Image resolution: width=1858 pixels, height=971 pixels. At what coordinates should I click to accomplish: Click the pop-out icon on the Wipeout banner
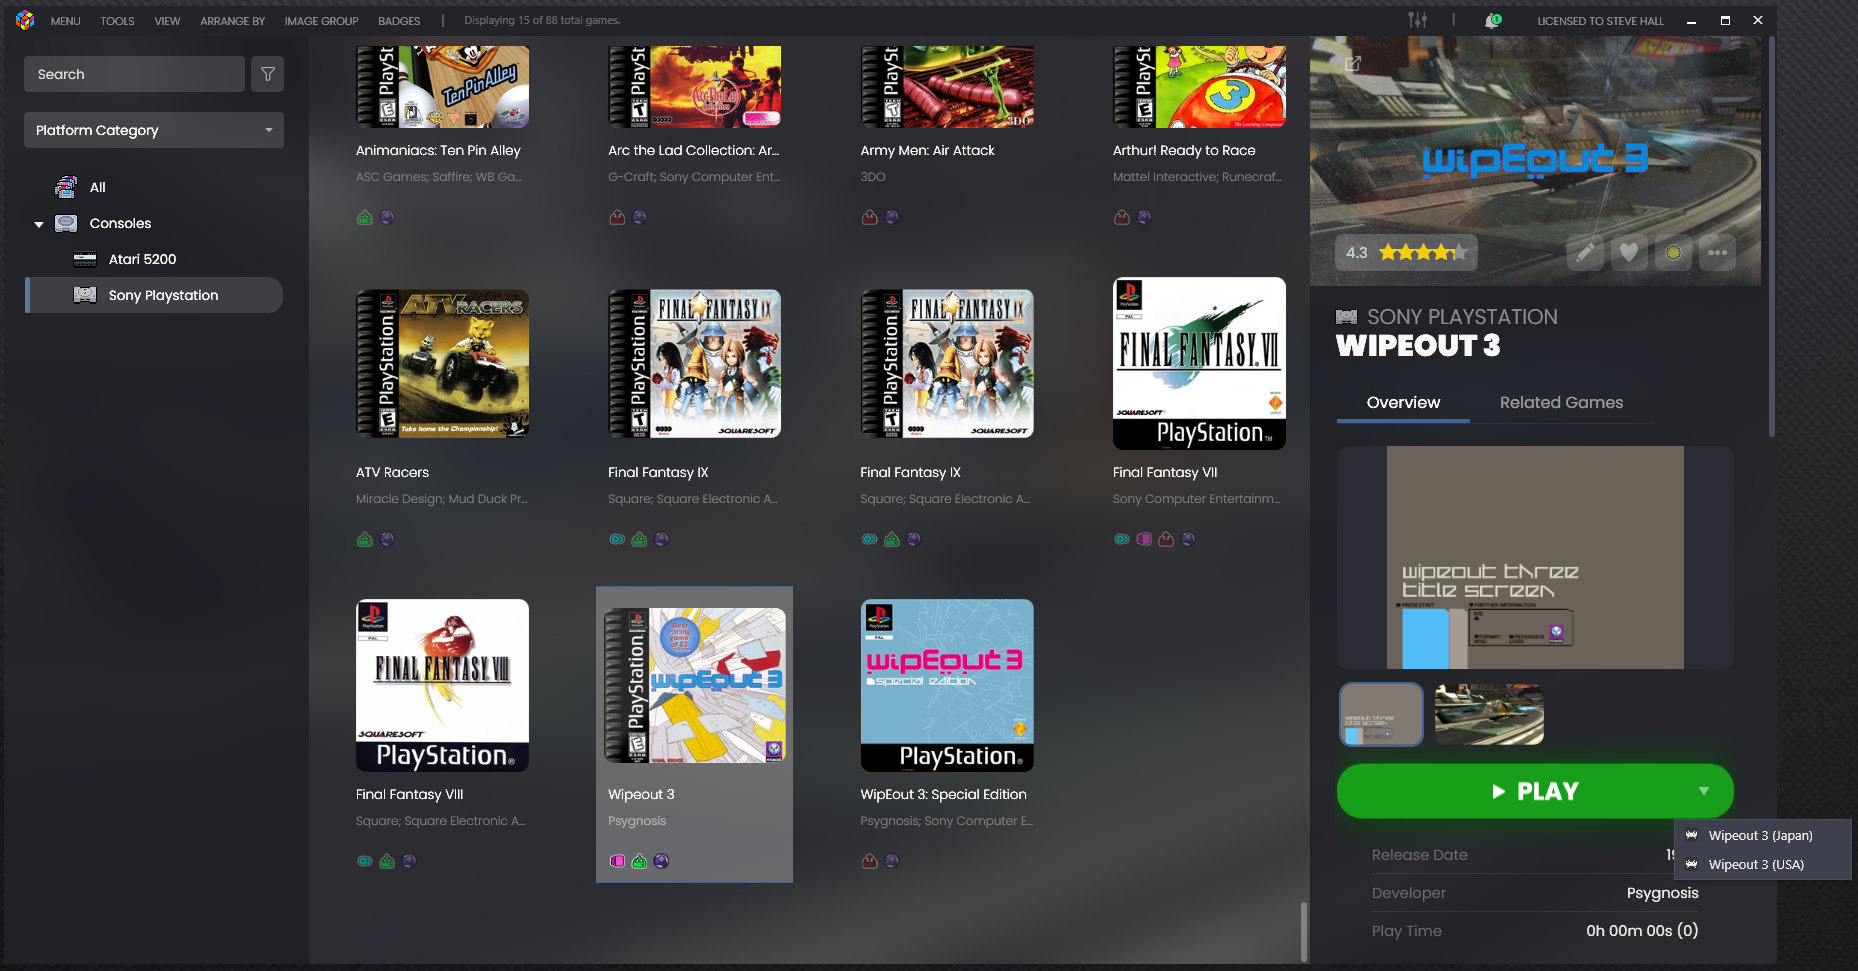pyautogui.click(x=1353, y=64)
